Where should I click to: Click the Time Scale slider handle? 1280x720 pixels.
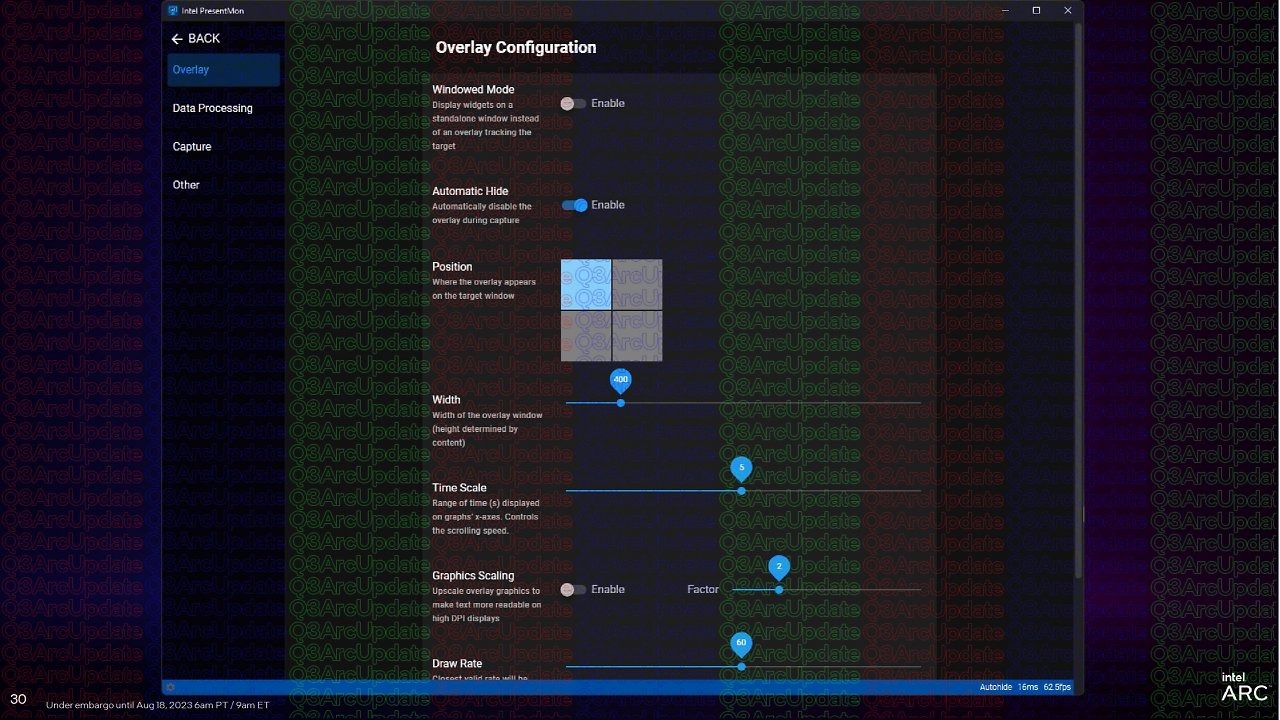pos(741,491)
